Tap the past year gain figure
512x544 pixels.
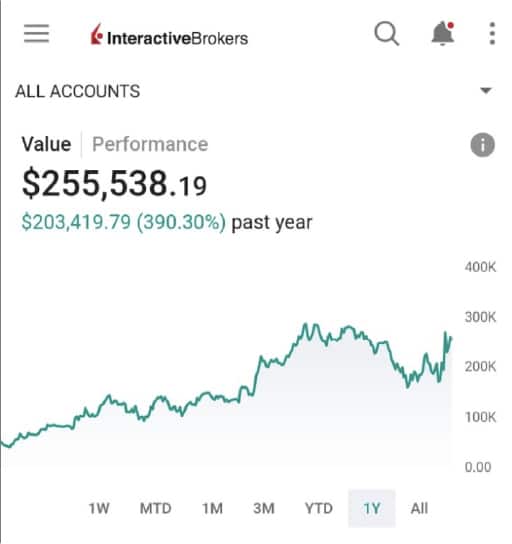pos(123,222)
